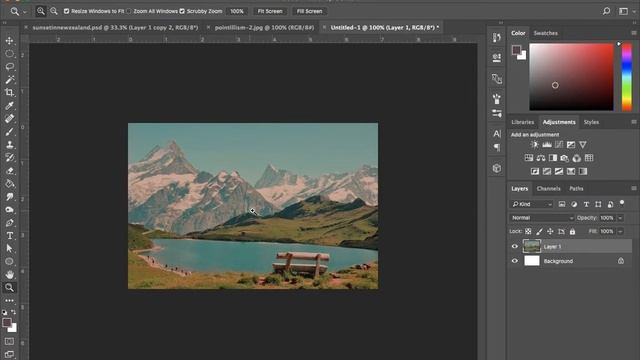Screen dimensions: 640x360
Task: Click the Zoom Out magnifier in options bar
Action: coord(54,11)
